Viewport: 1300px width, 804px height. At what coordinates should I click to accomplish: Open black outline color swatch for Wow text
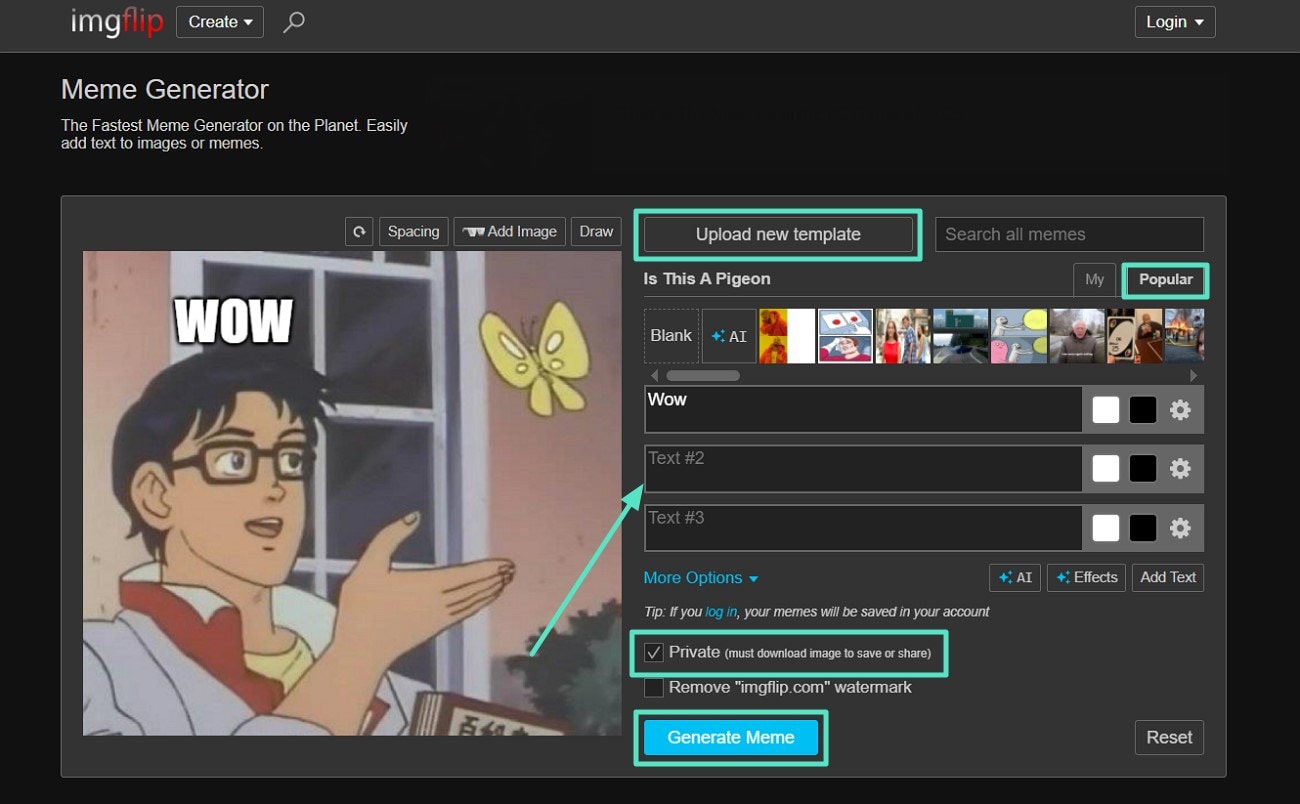click(x=1143, y=410)
